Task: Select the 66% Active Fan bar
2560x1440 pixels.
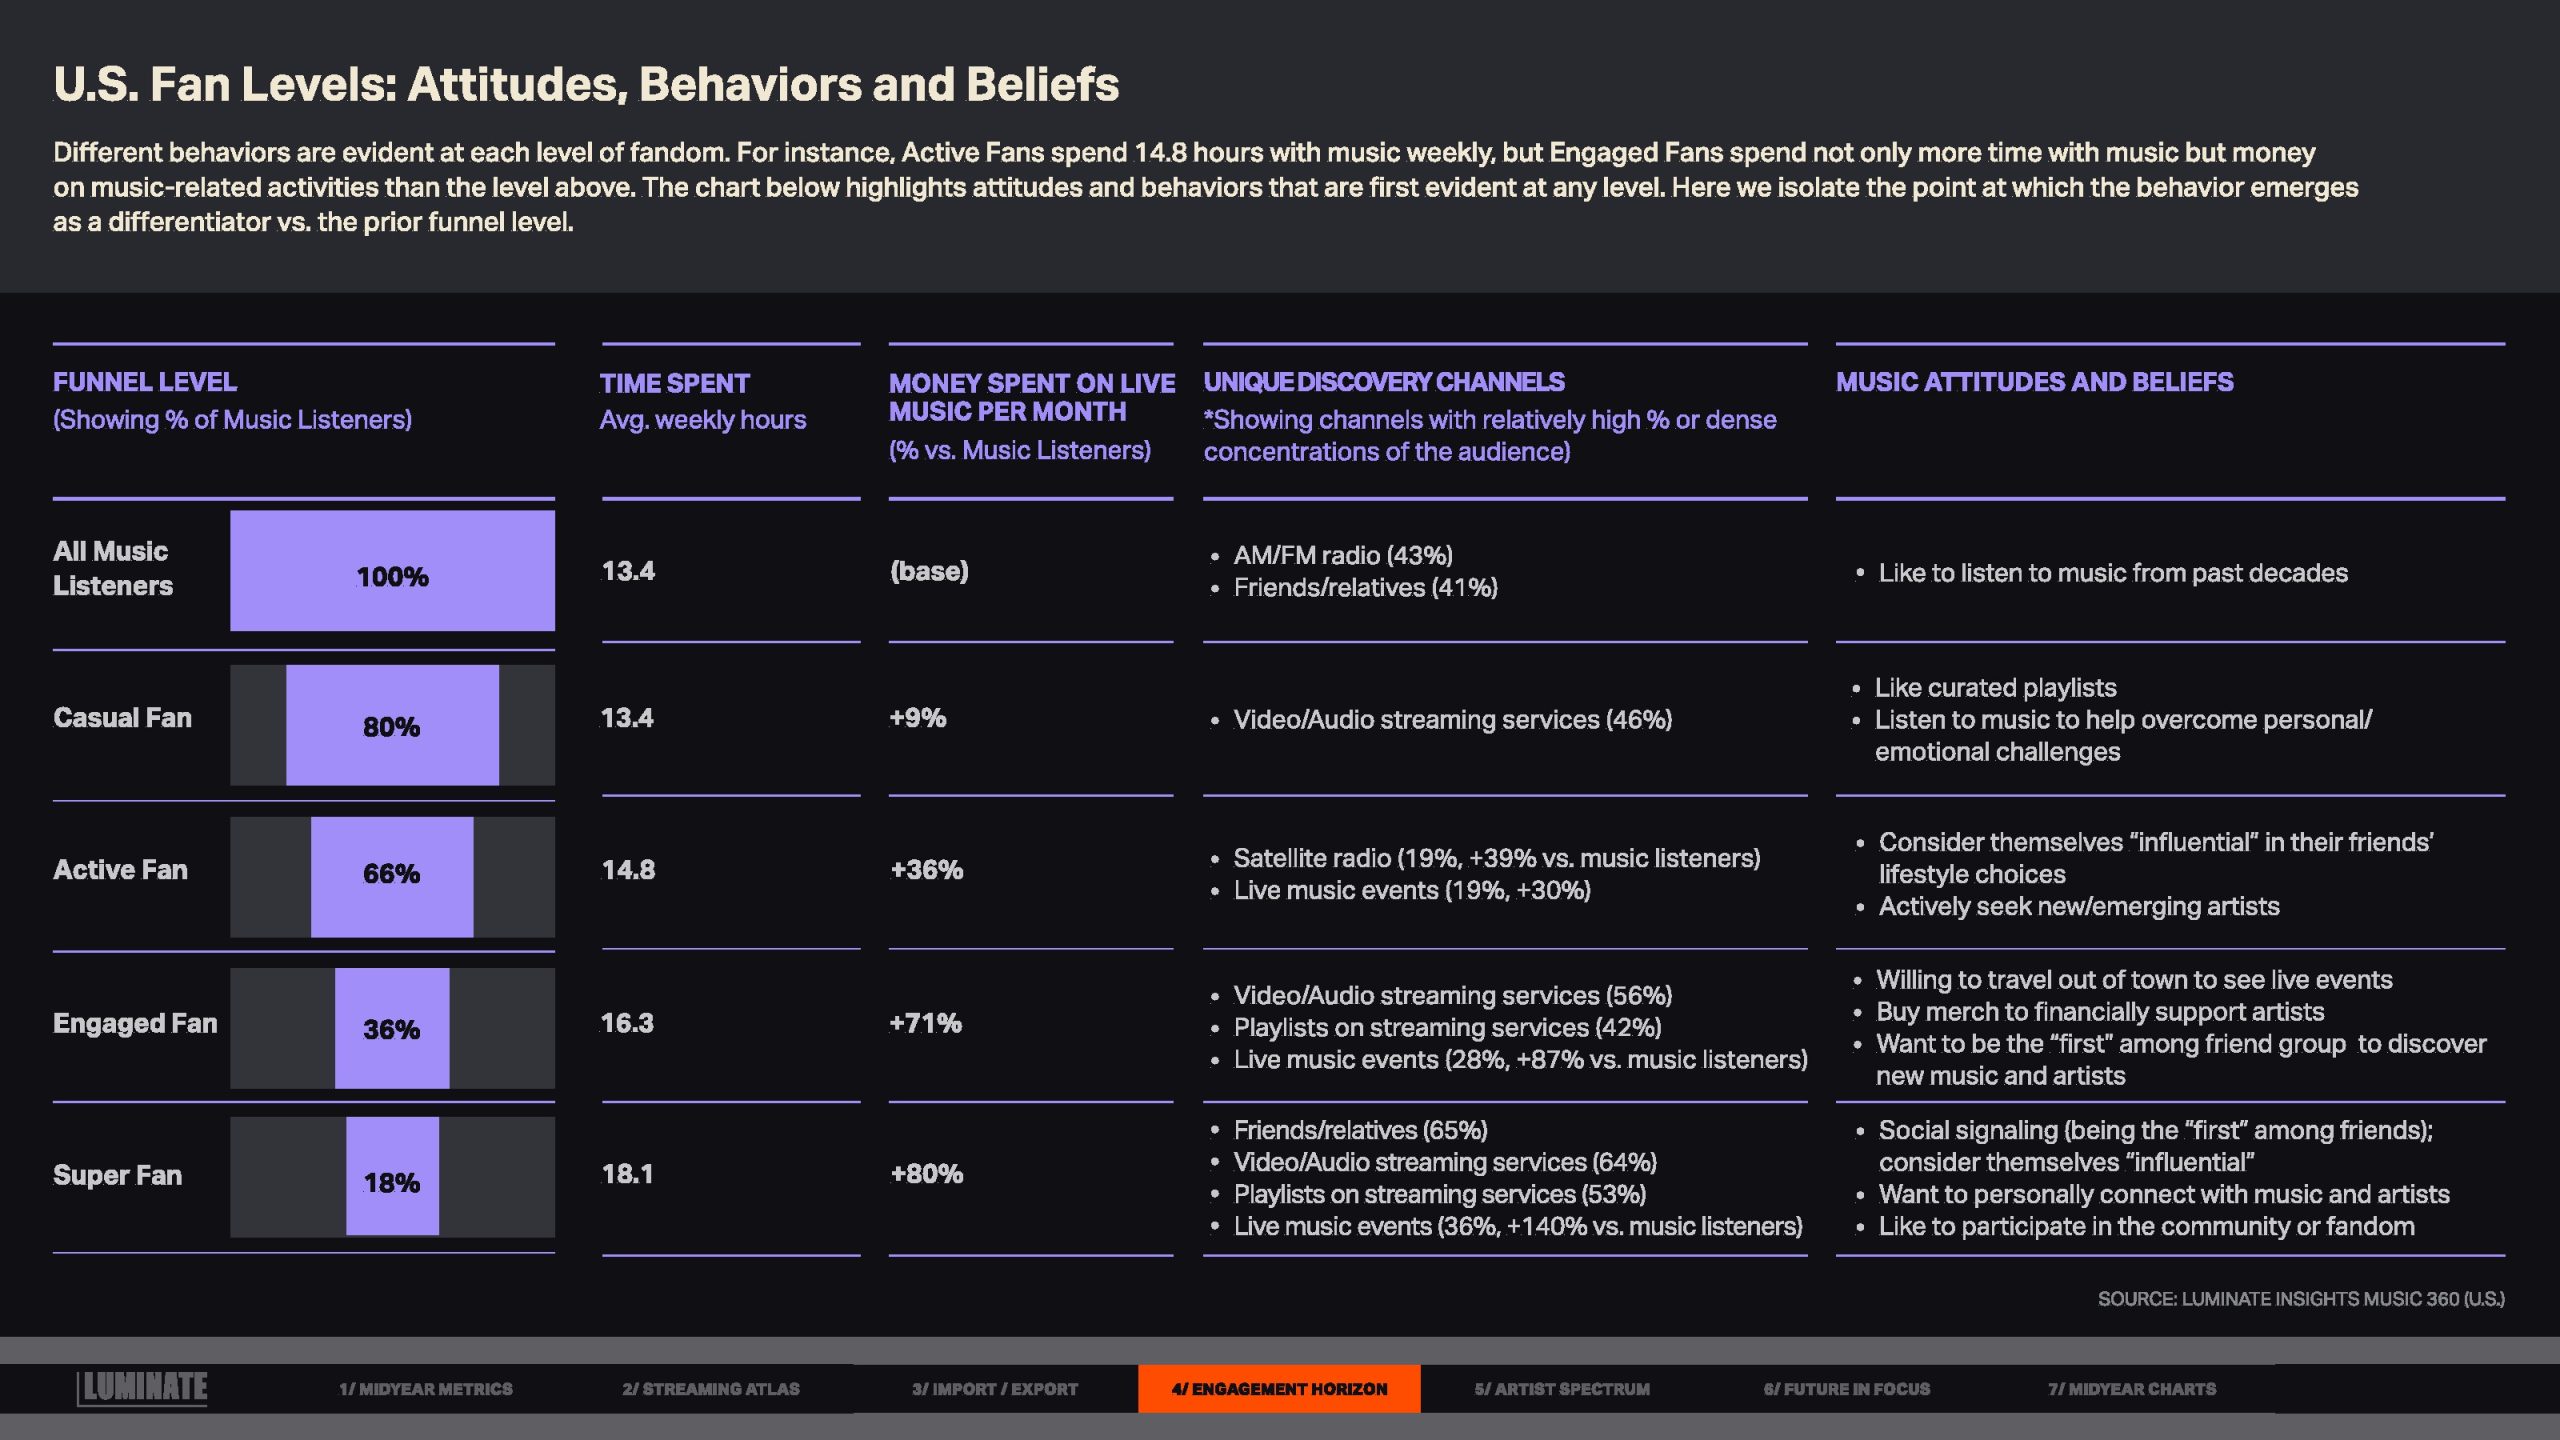Action: coord(392,876)
